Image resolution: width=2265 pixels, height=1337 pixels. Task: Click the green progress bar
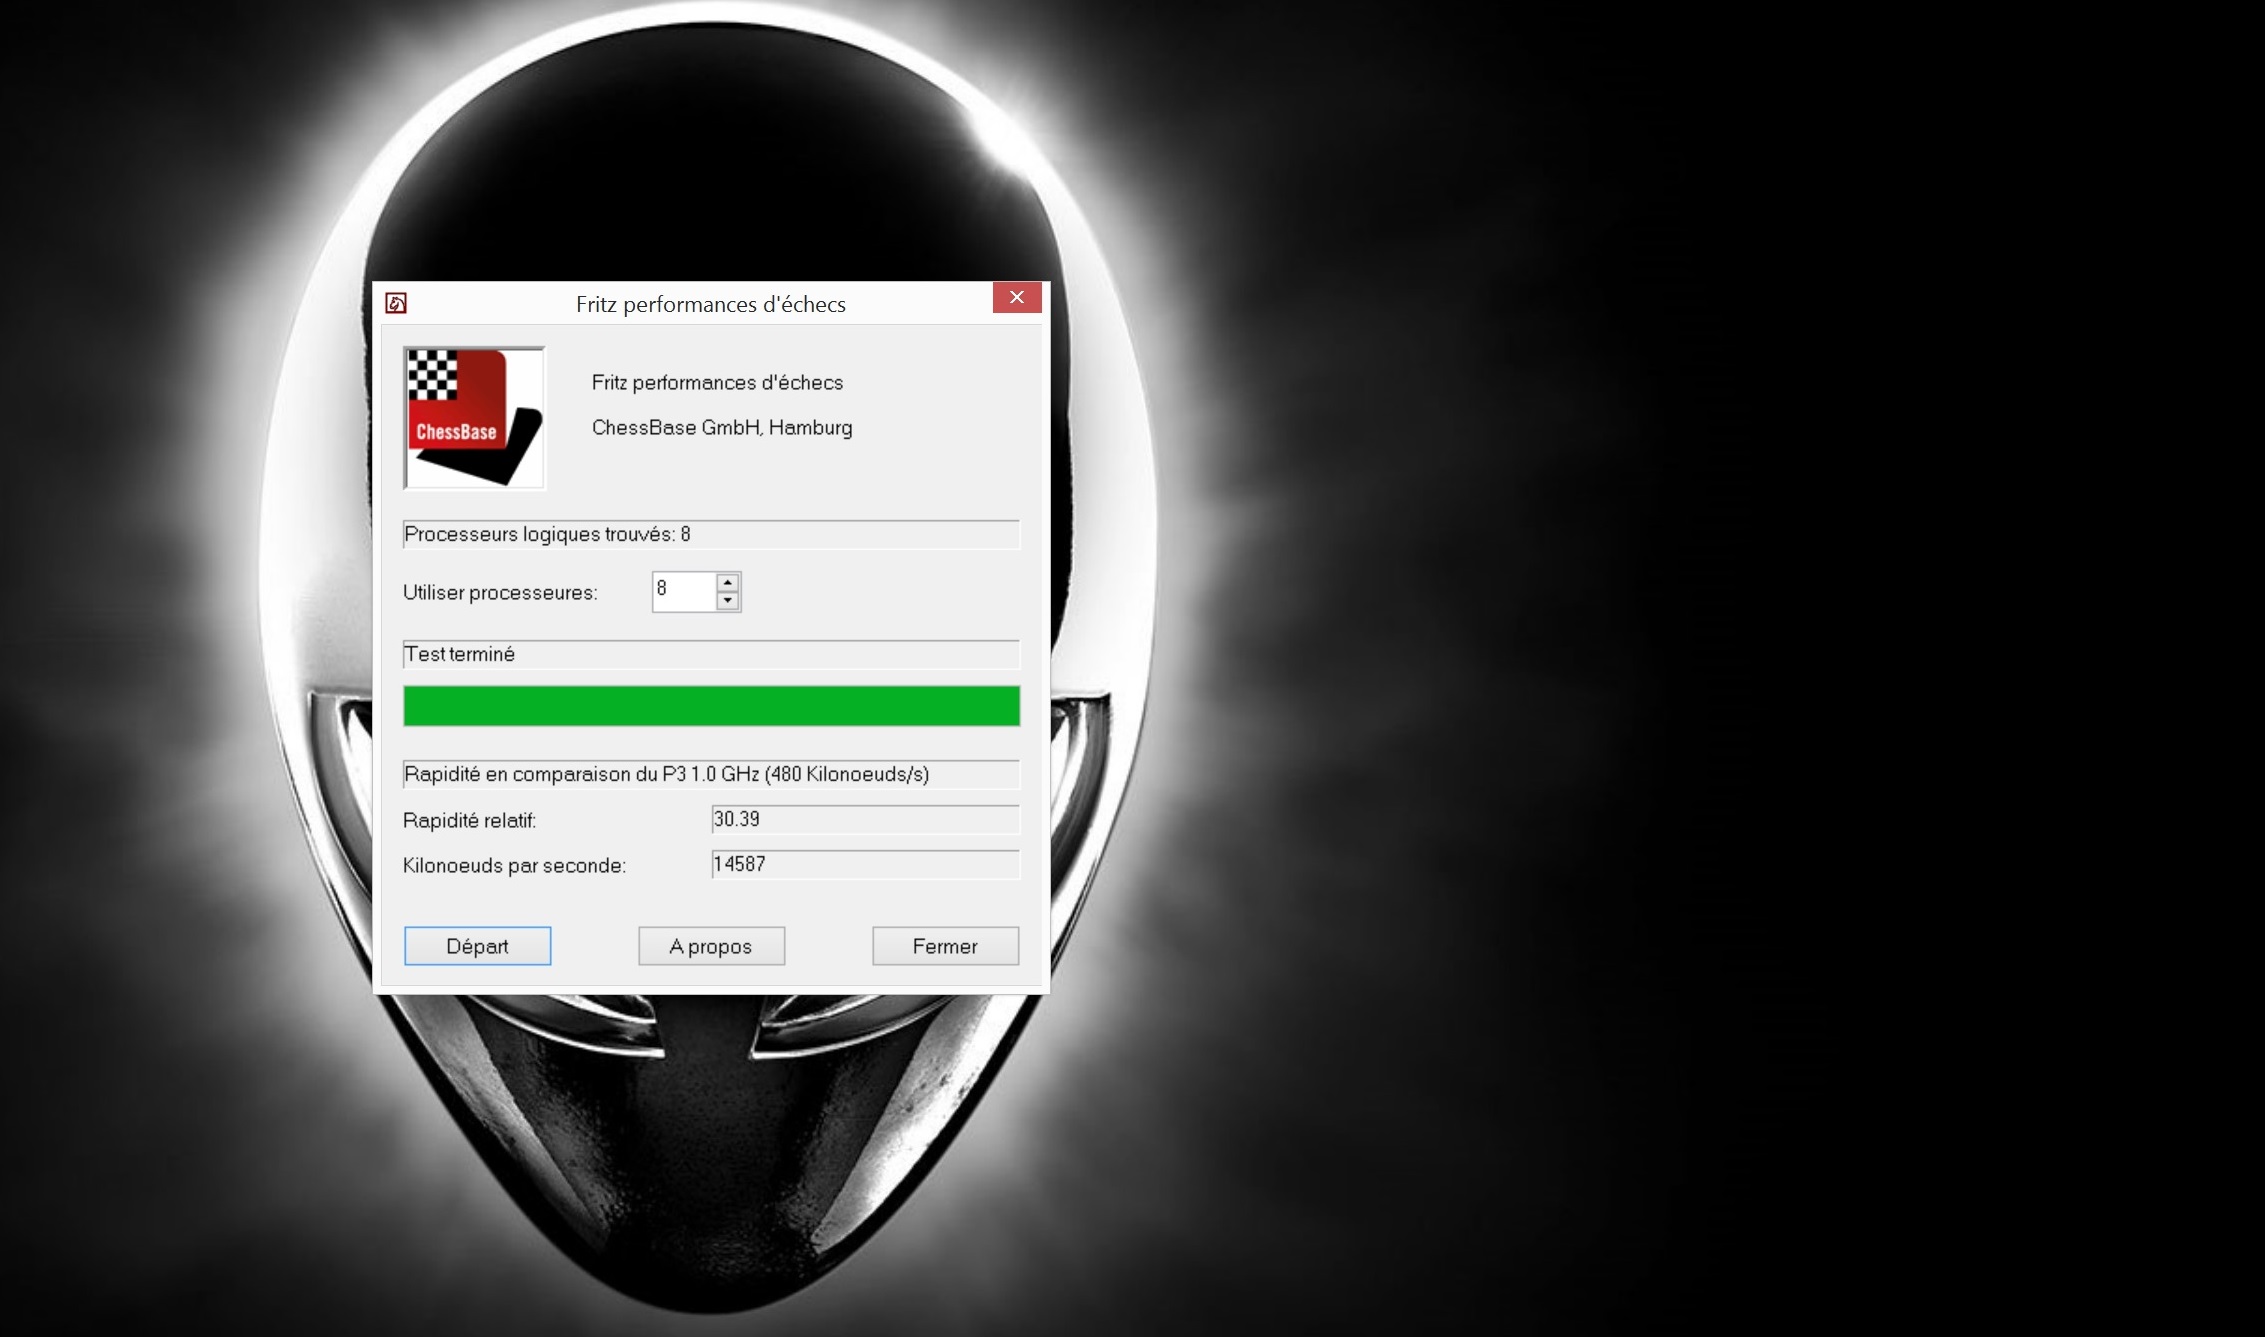[x=711, y=706]
